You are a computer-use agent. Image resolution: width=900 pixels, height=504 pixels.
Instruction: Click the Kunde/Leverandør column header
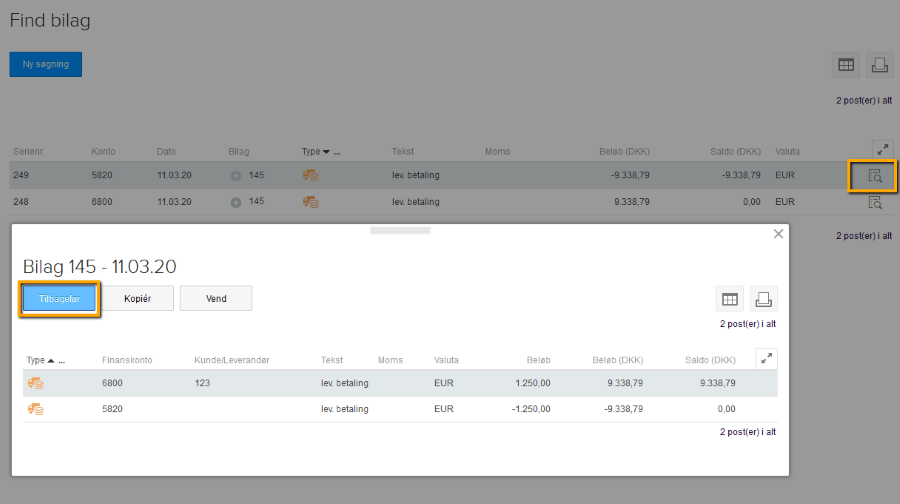(232, 360)
